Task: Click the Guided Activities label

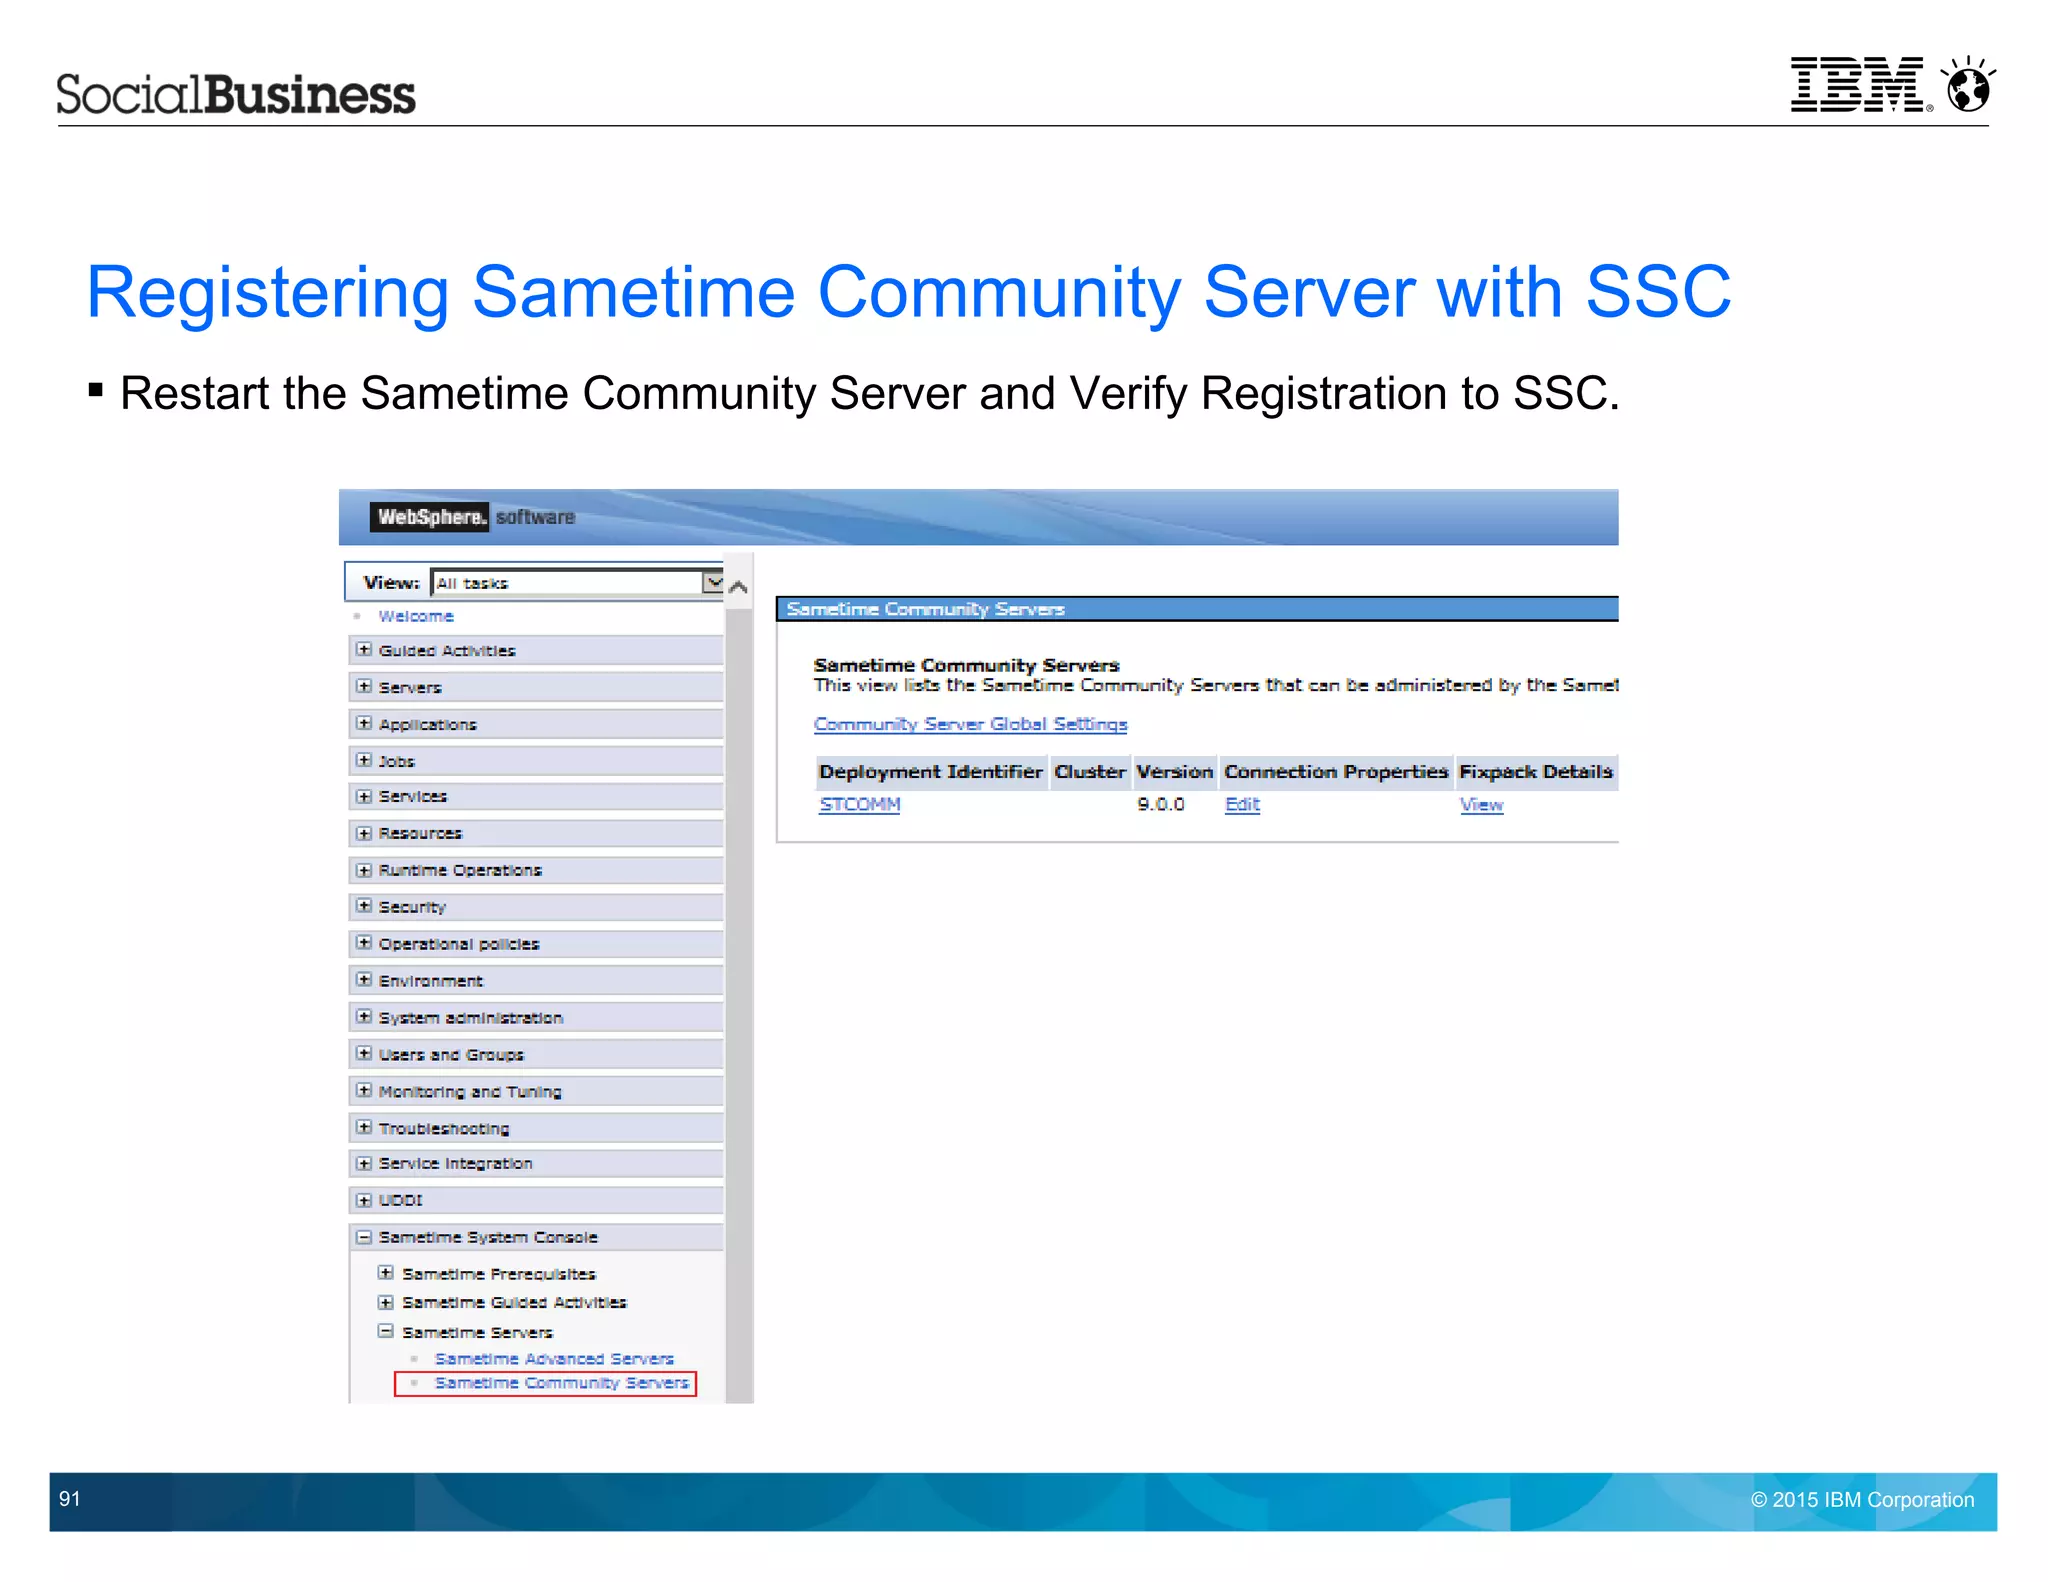Action: coord(447,651)
